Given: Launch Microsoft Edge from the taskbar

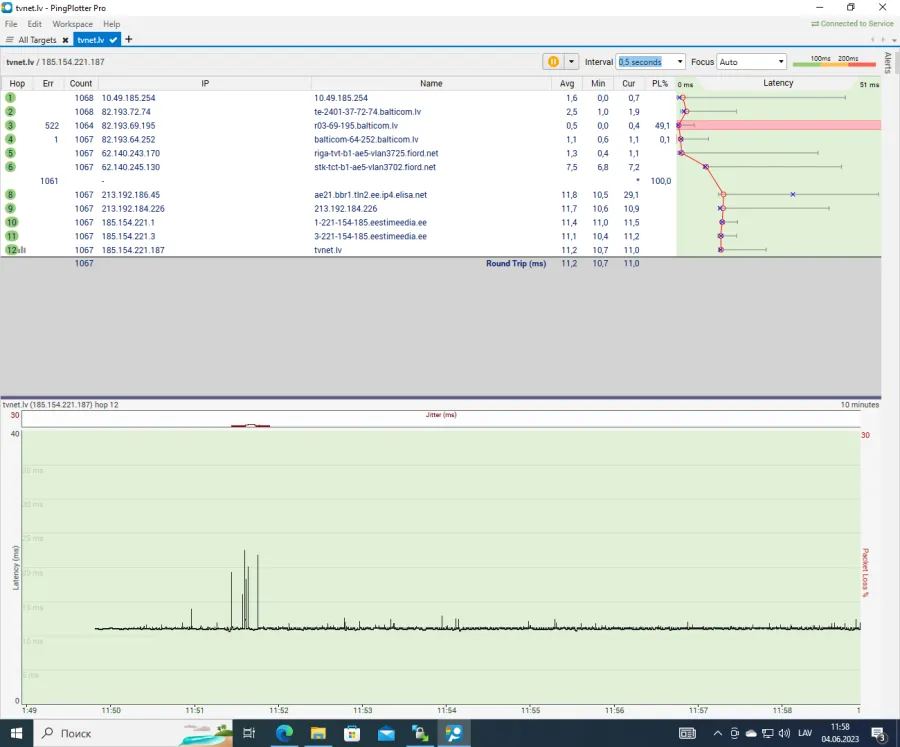Looking at the screenshot, I should click(284, 733).
